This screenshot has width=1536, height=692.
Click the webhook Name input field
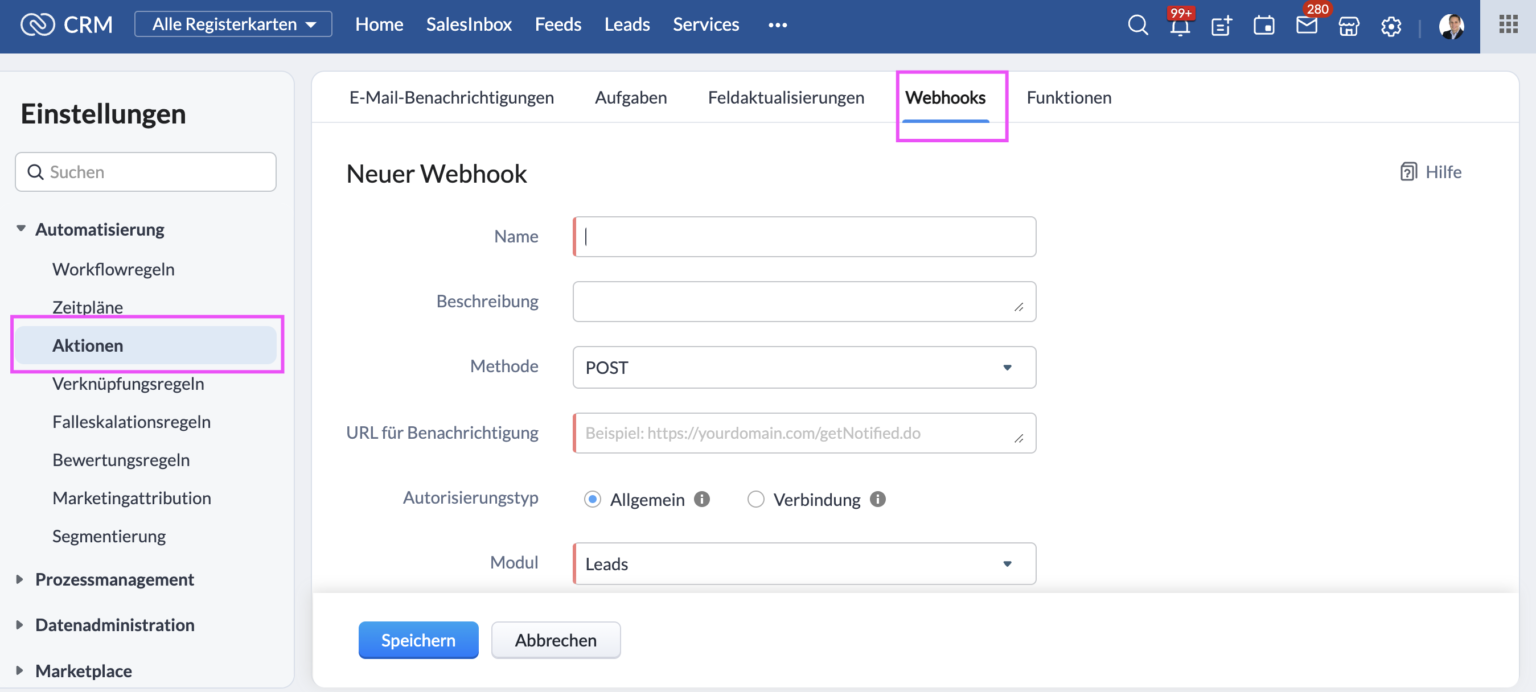coord(803,236)
